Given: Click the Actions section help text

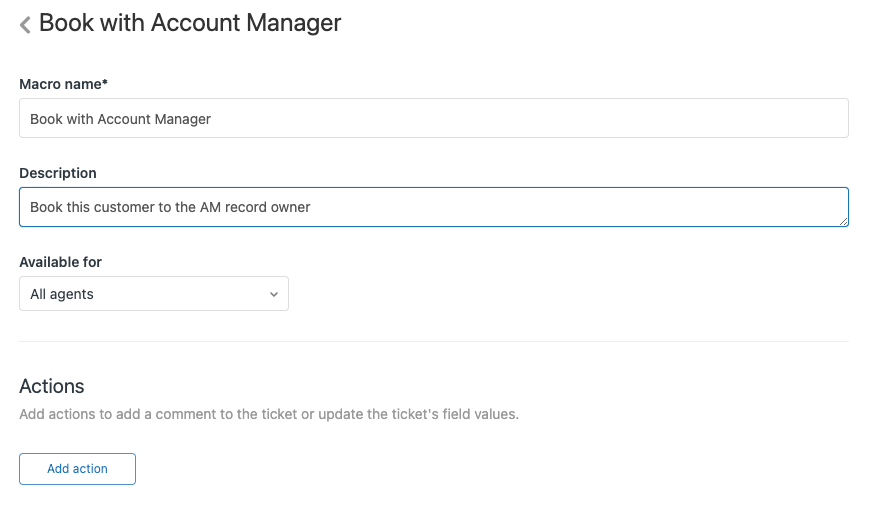Looking at the screenshot, I should tap(269, 414).
